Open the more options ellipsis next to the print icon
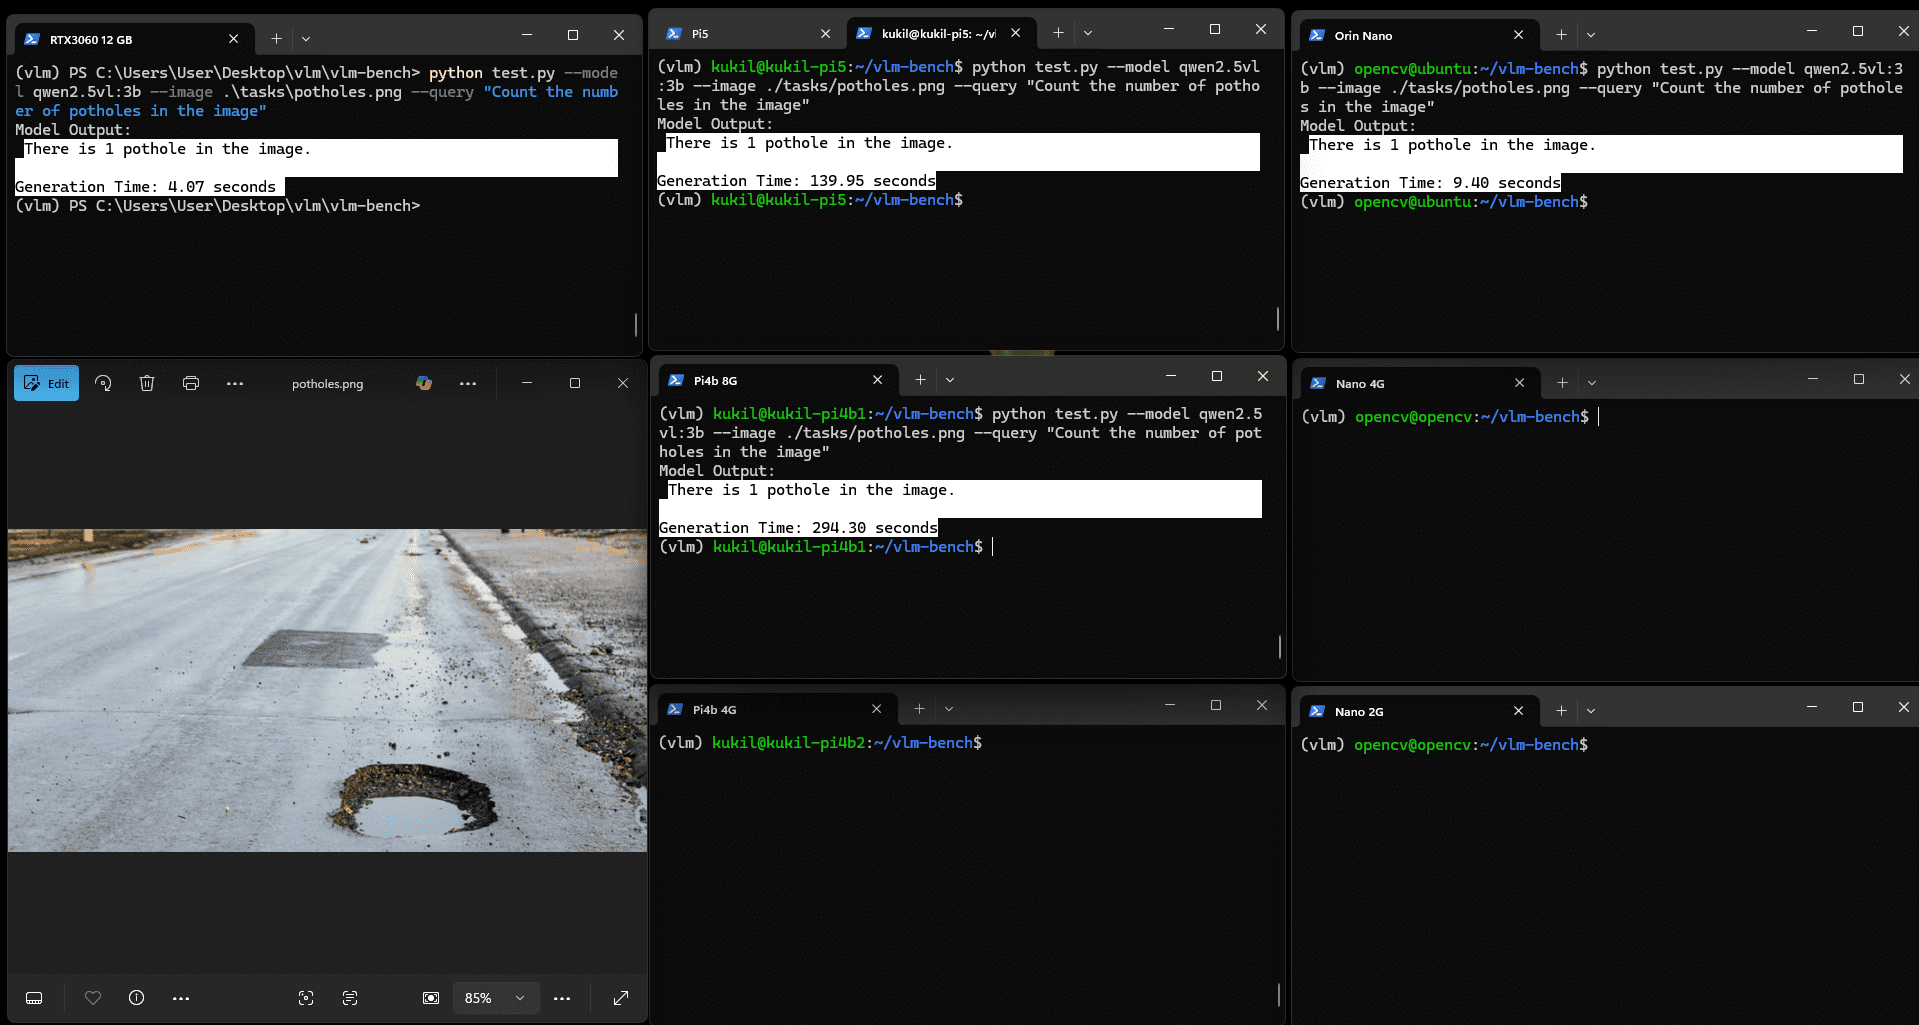The image size is (1919, 1025). click(x=235, y=383)
